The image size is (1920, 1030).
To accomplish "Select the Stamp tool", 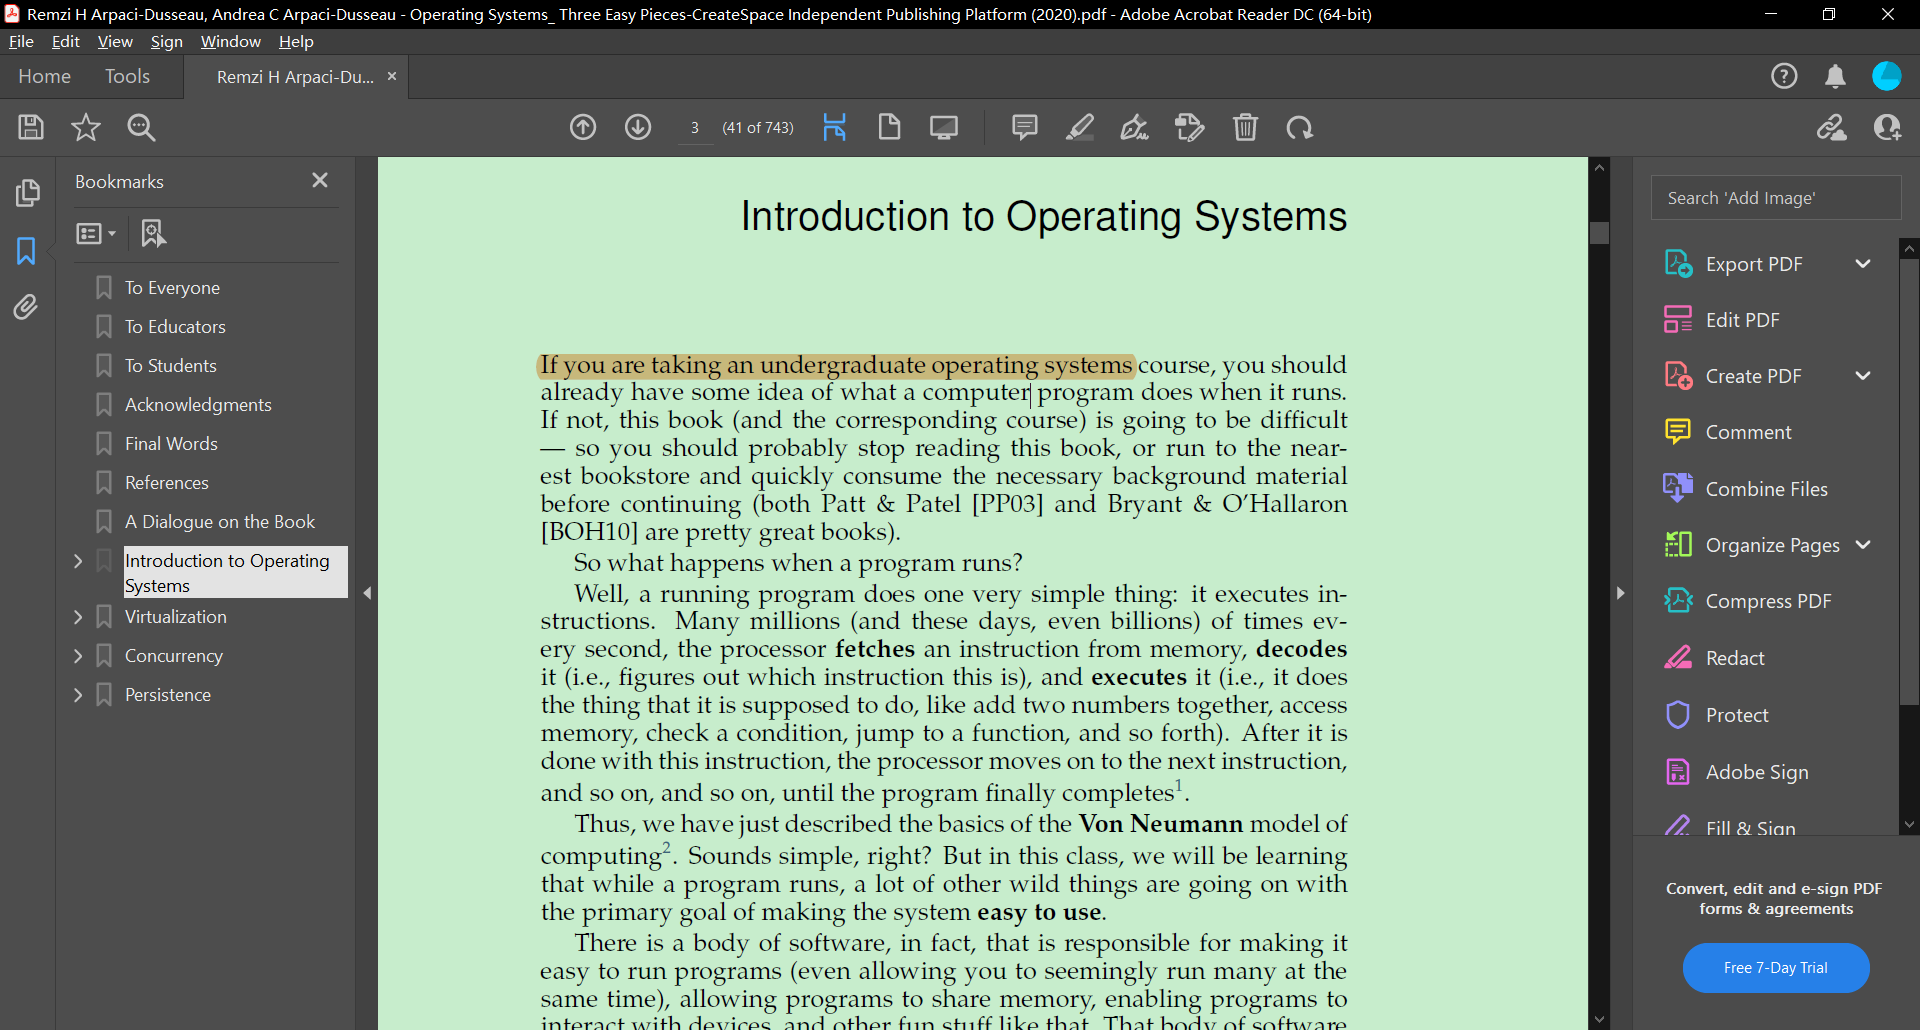I will 1190,127.
